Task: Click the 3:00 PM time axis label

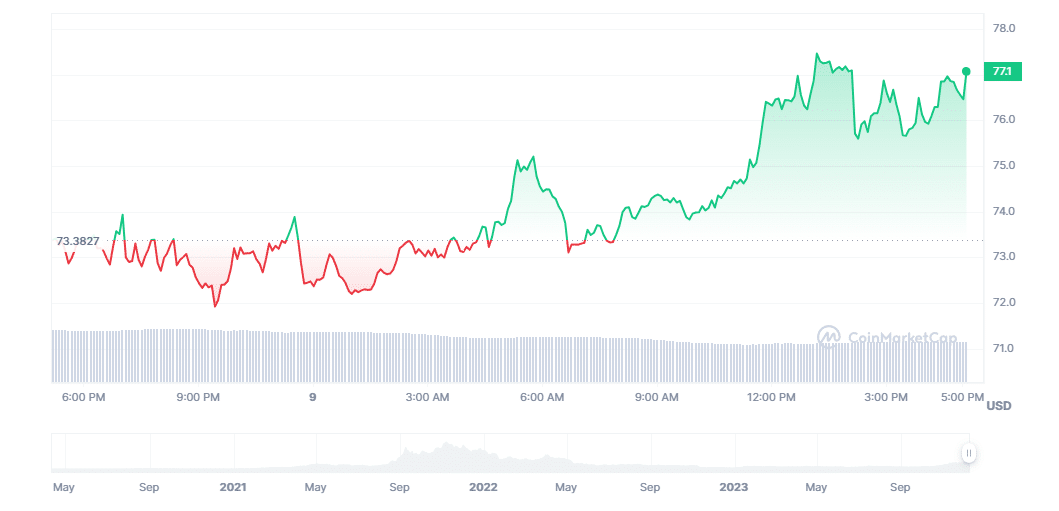Action: coord(886,397)
